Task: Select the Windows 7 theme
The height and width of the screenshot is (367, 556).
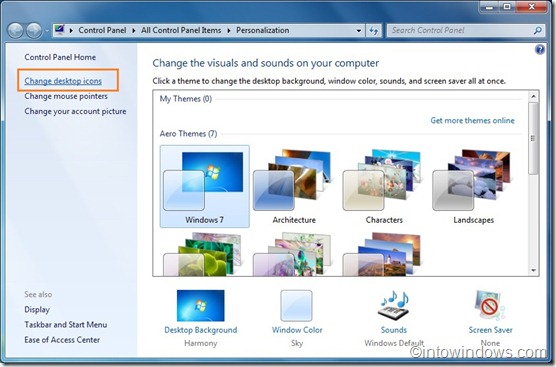Action: coord(205,186)
